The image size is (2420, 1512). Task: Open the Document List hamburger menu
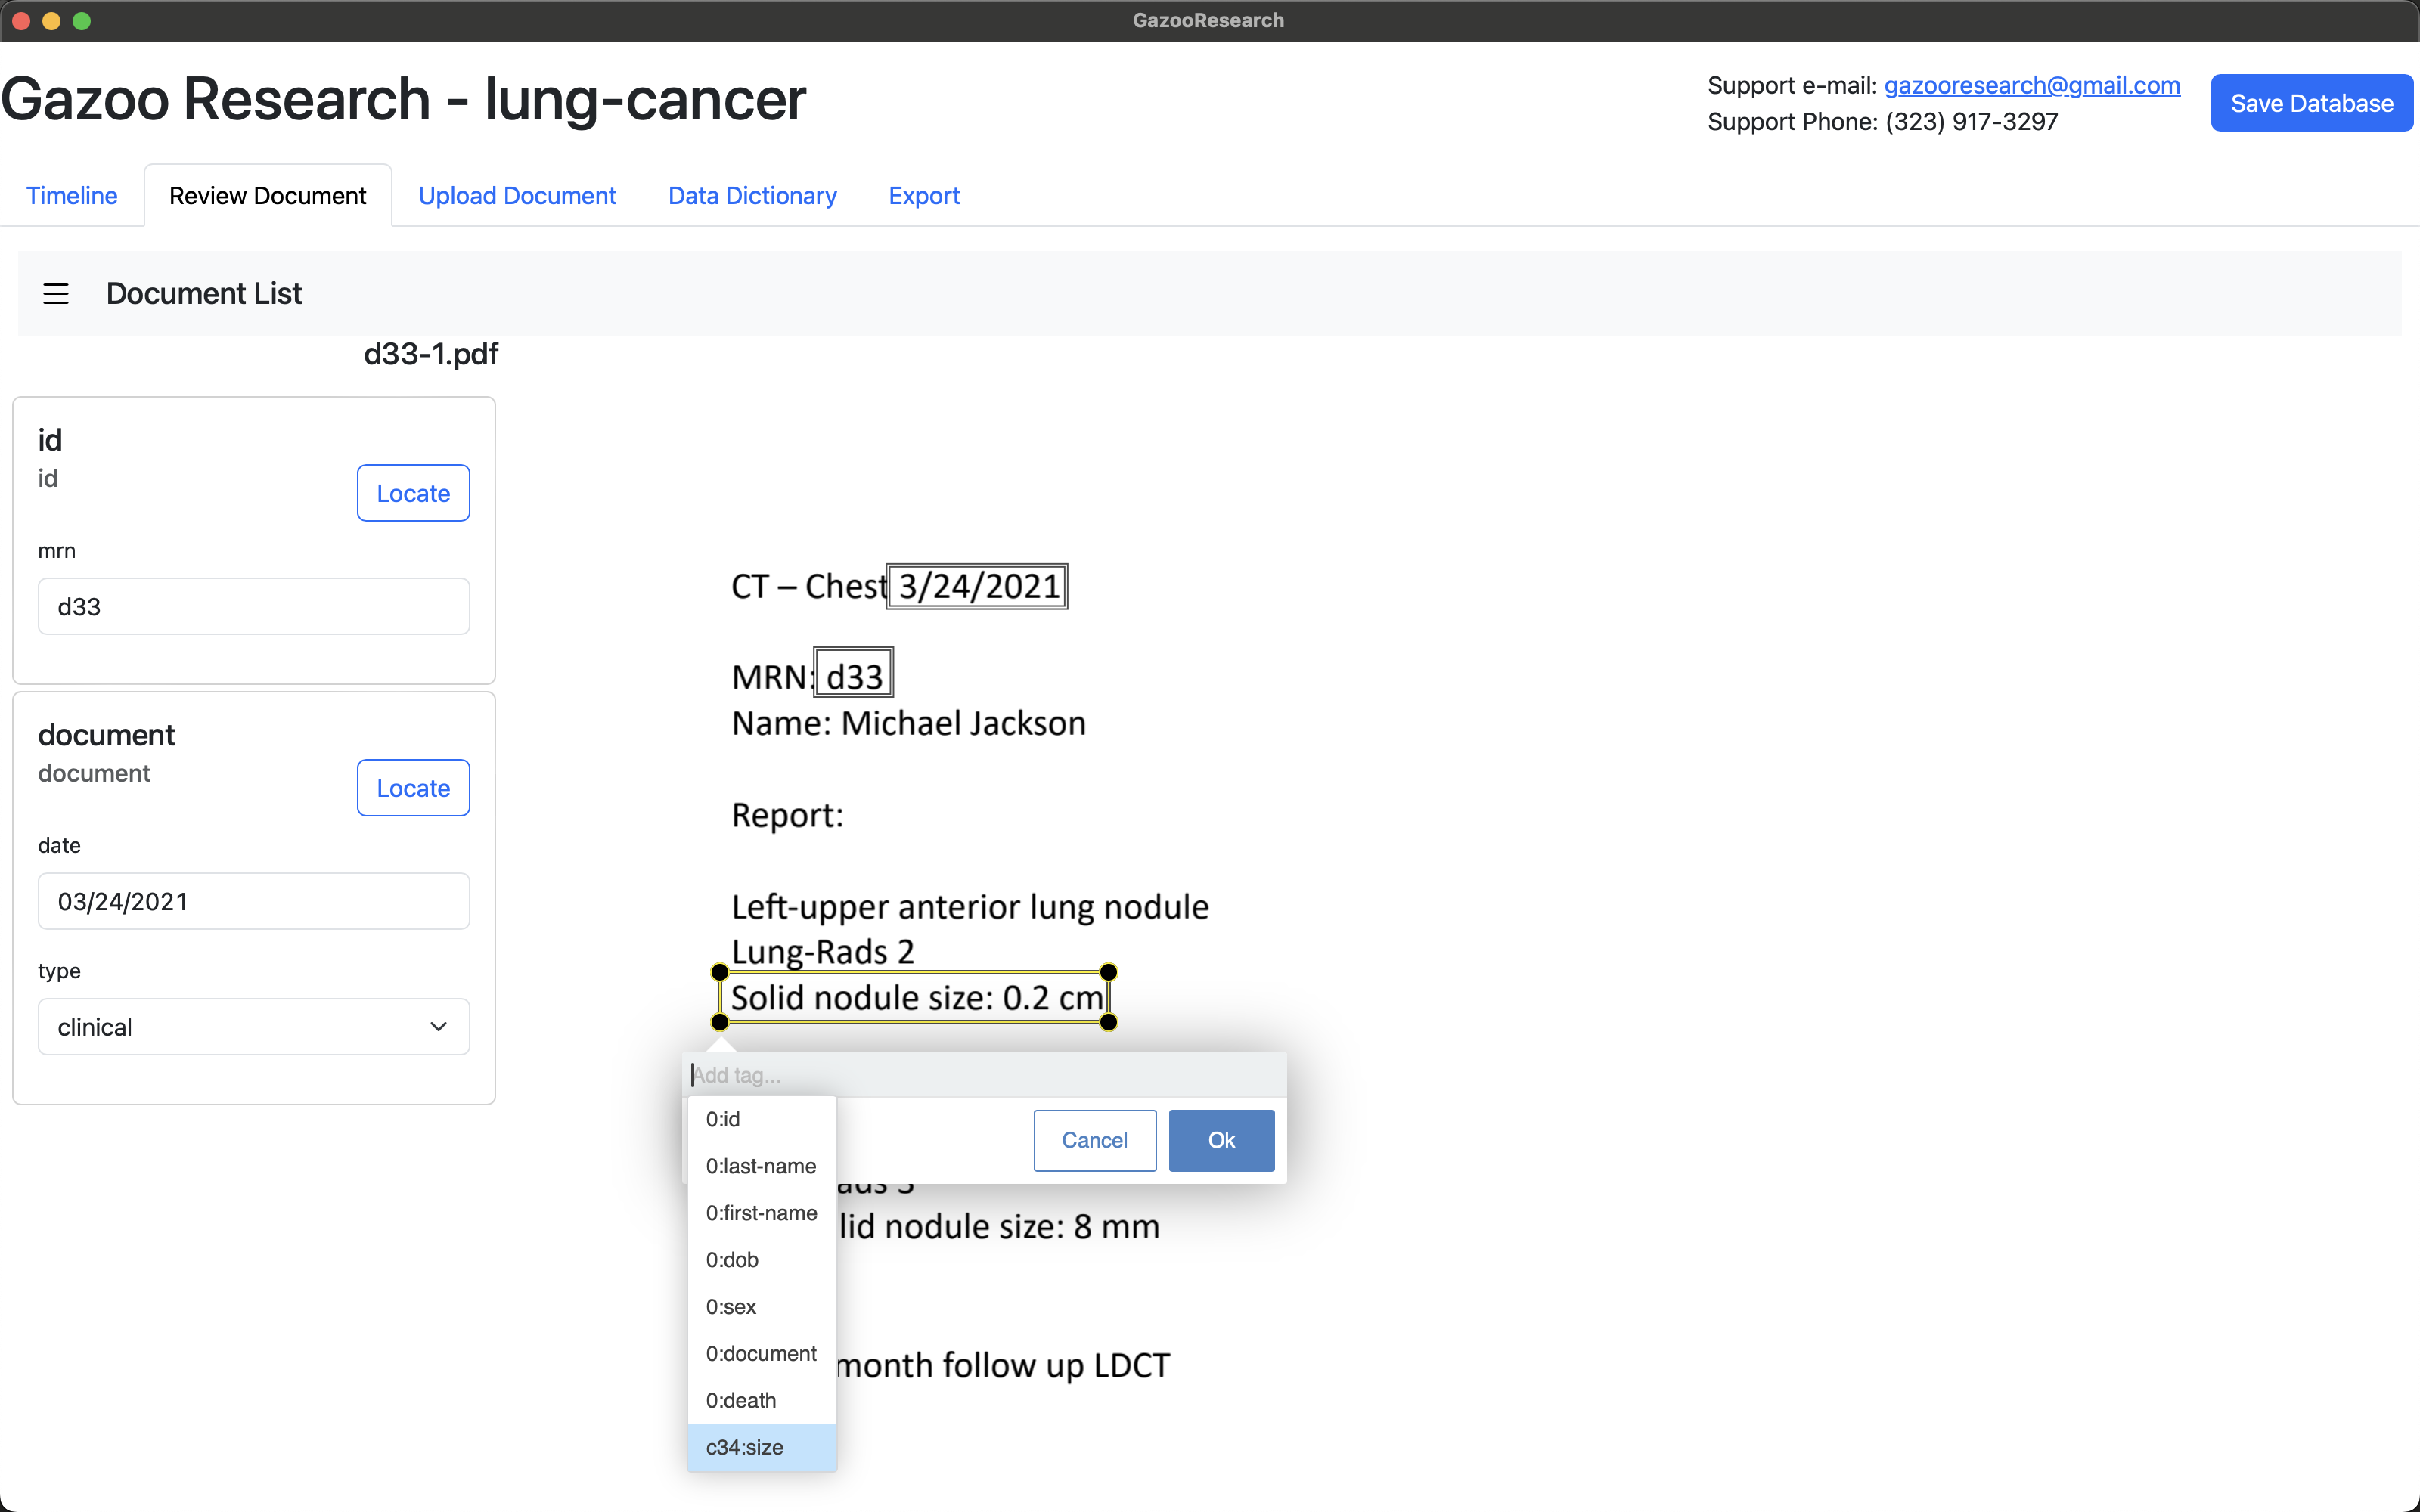[x=56, y=293]
